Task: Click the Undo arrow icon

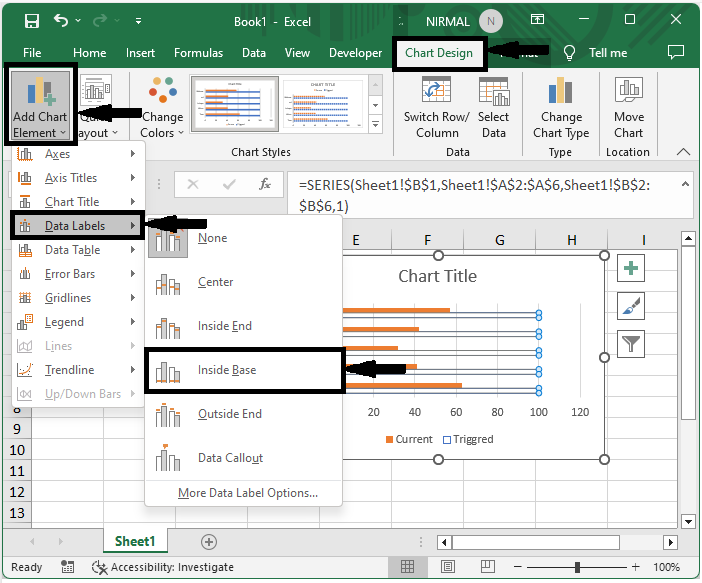Action: [x=60, y=20]
